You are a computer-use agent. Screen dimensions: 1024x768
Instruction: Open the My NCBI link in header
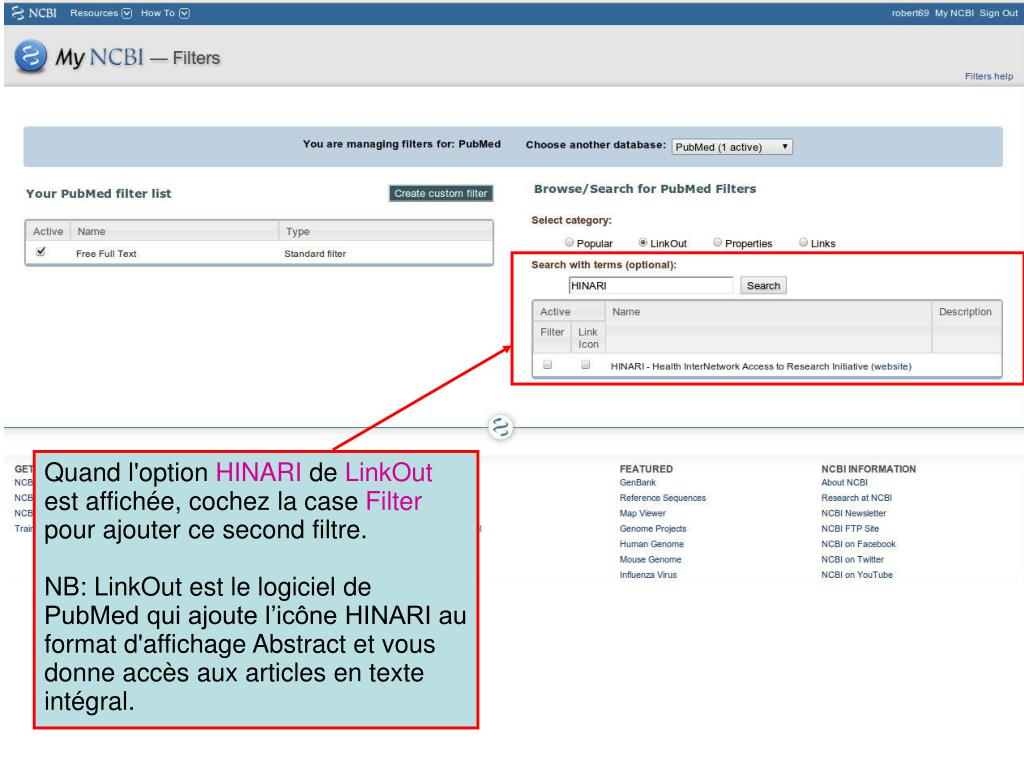point(953,13)
